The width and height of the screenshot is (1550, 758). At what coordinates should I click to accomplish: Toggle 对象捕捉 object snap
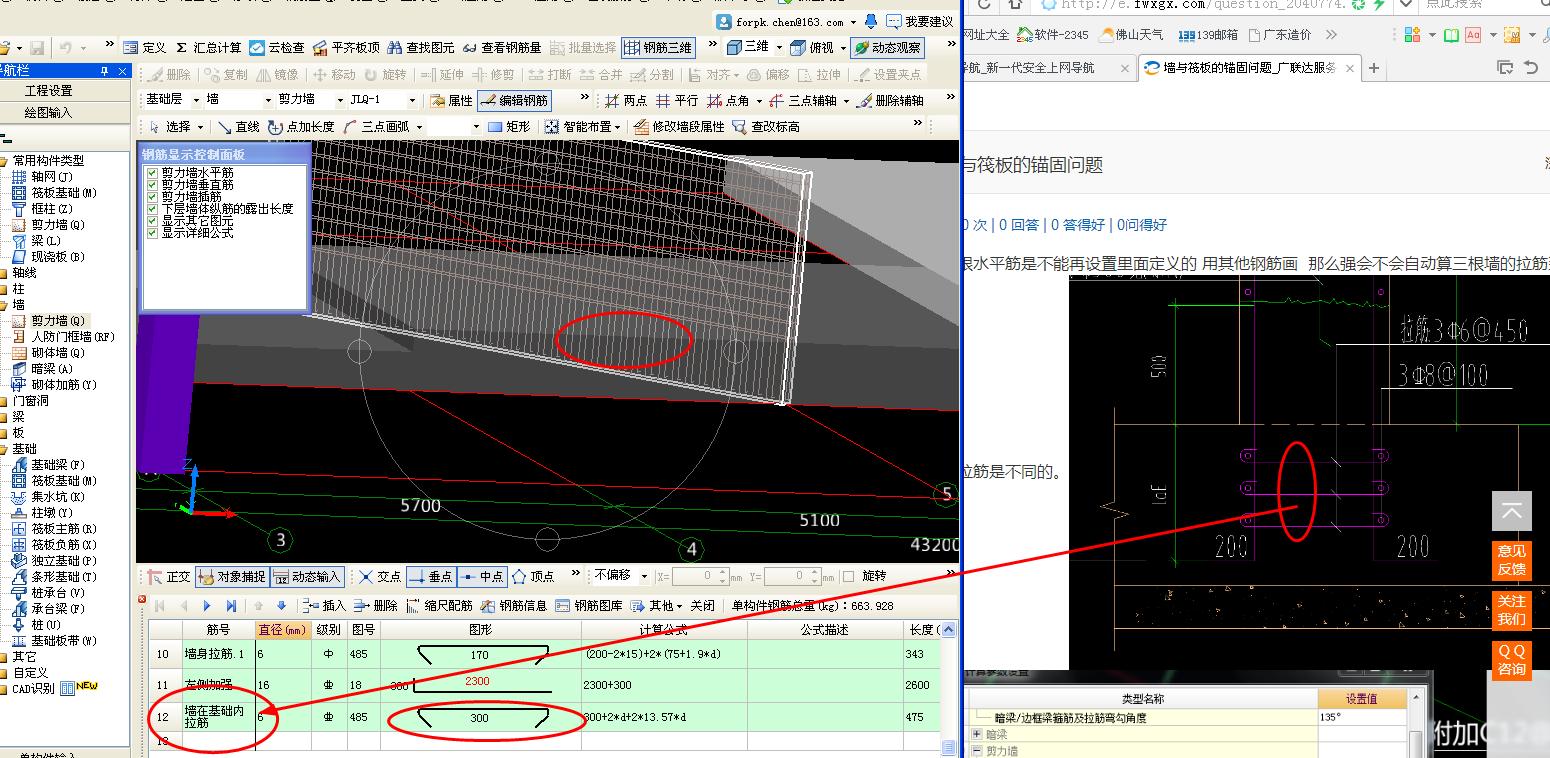[232, 577]
